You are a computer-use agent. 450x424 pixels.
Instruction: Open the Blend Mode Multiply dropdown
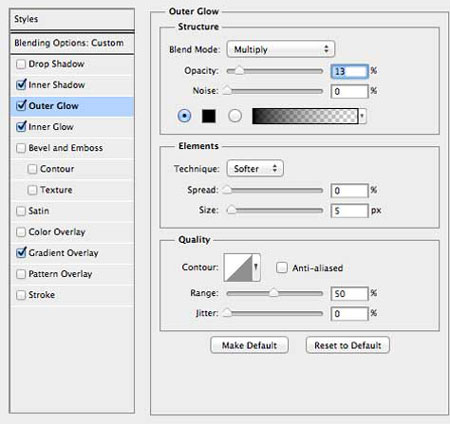[281, 49]
